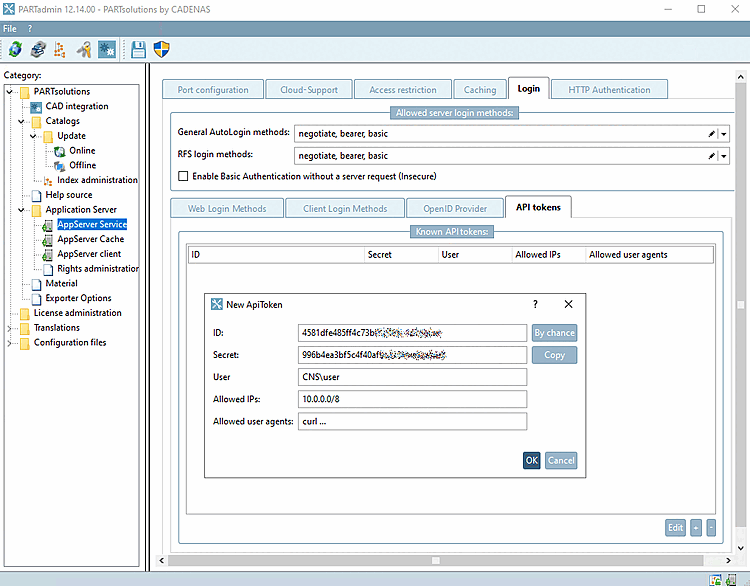The width and height of the screenshot is (750, 586).
Task: Collapse the Application Server tree node
Action: pyautogui.click(x=21, y=210)
